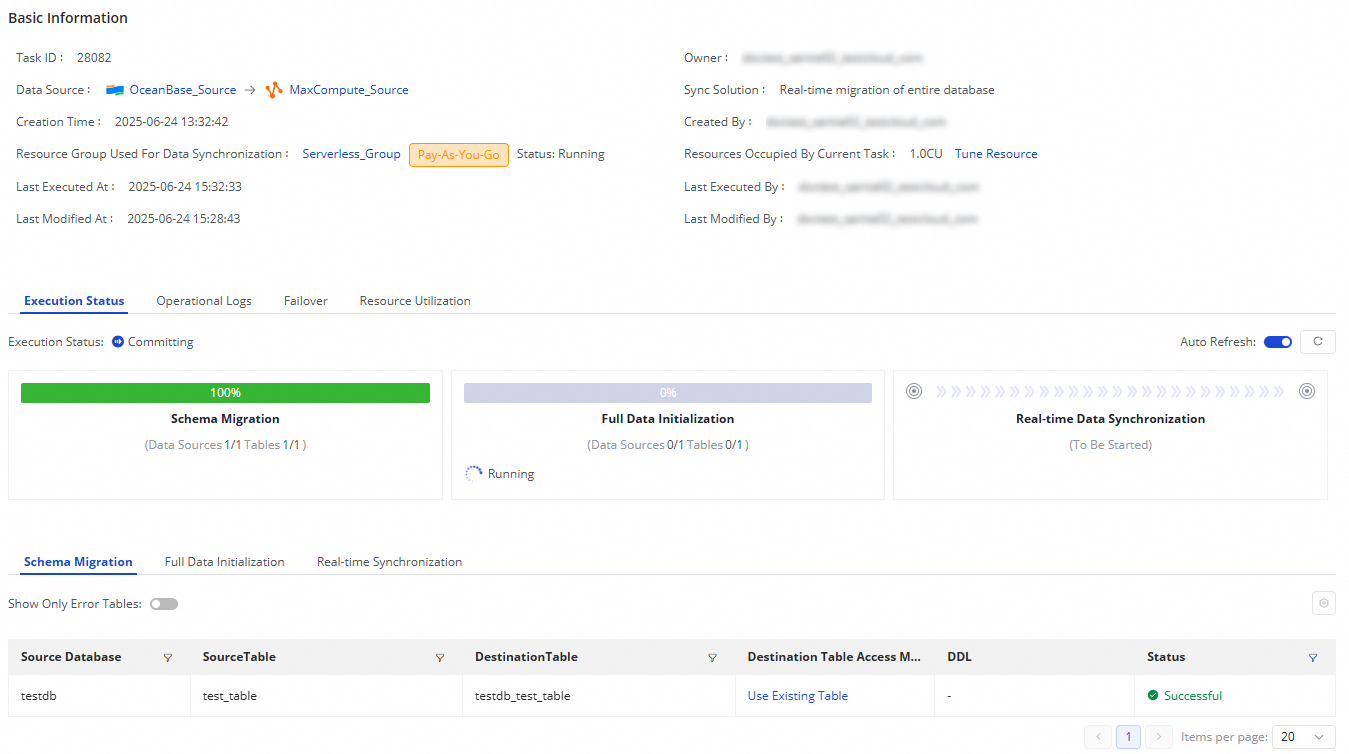Click the Tune Resource link

pos(996,154)
